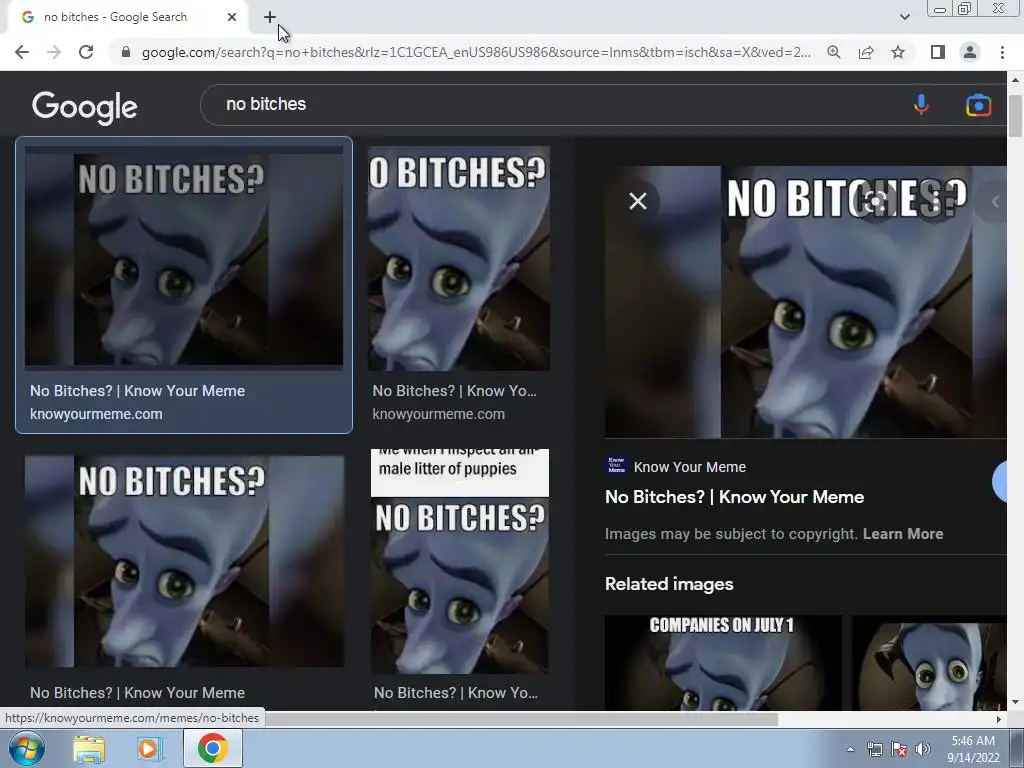Viewport: 1024px width, 768px height.
Task: Close the image preview panel
Action: click(638, 201)
